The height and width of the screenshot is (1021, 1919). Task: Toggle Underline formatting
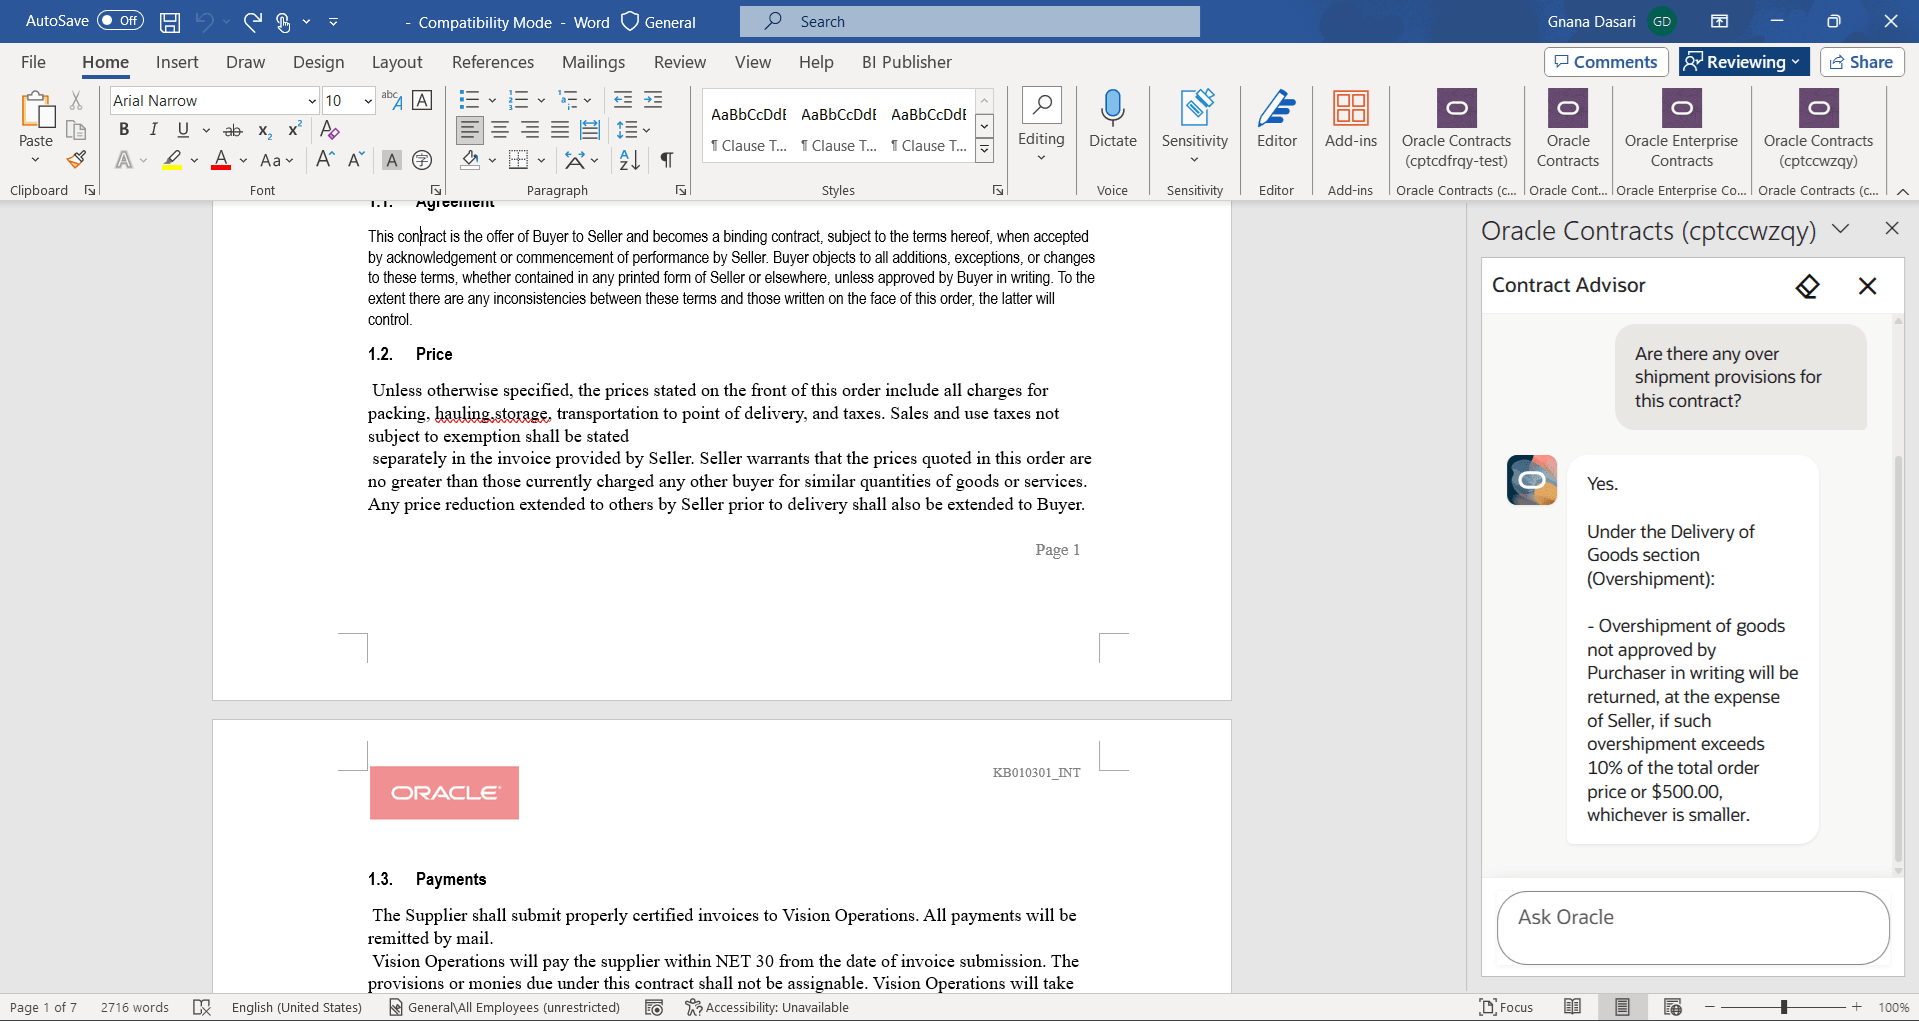183,130
